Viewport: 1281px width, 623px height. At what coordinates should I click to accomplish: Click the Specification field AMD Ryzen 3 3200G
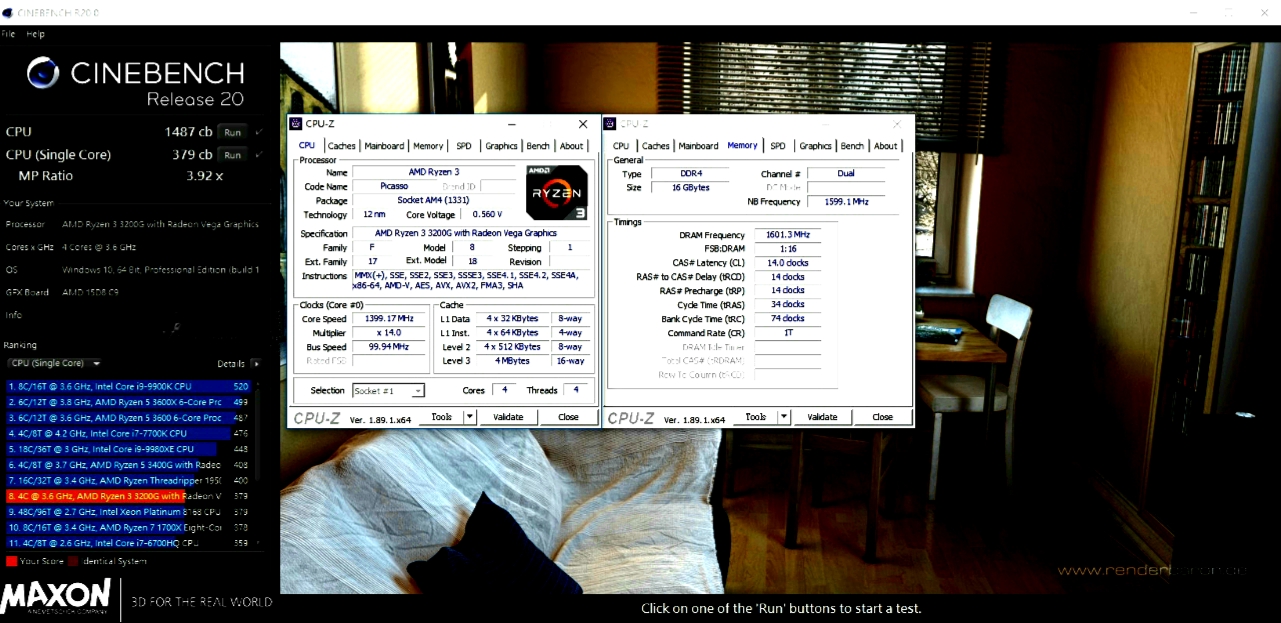tap(466, 233)
